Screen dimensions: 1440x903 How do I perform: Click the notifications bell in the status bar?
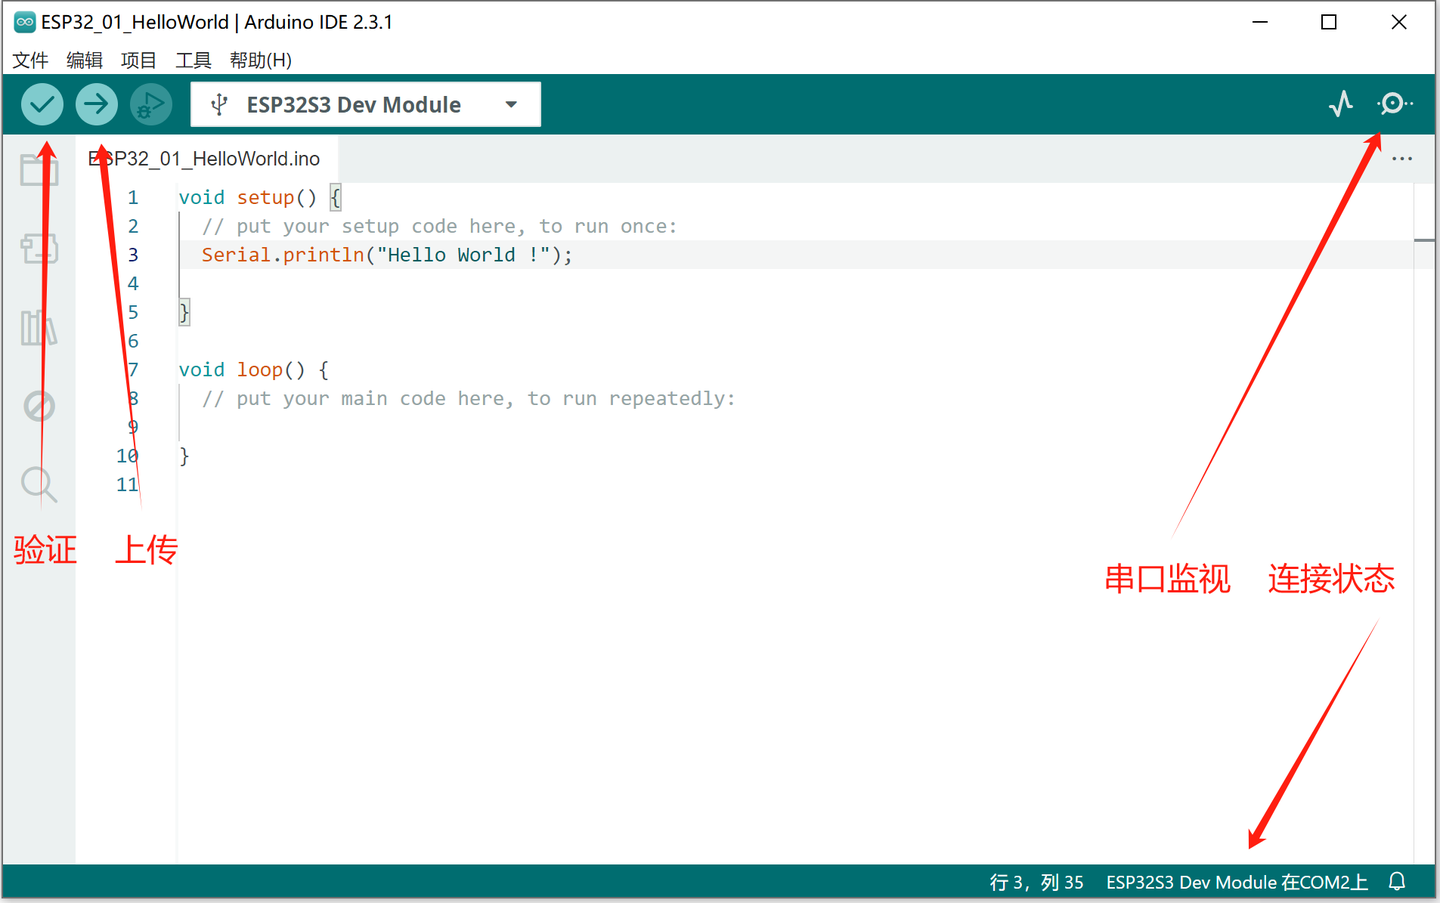(1396, 881)
